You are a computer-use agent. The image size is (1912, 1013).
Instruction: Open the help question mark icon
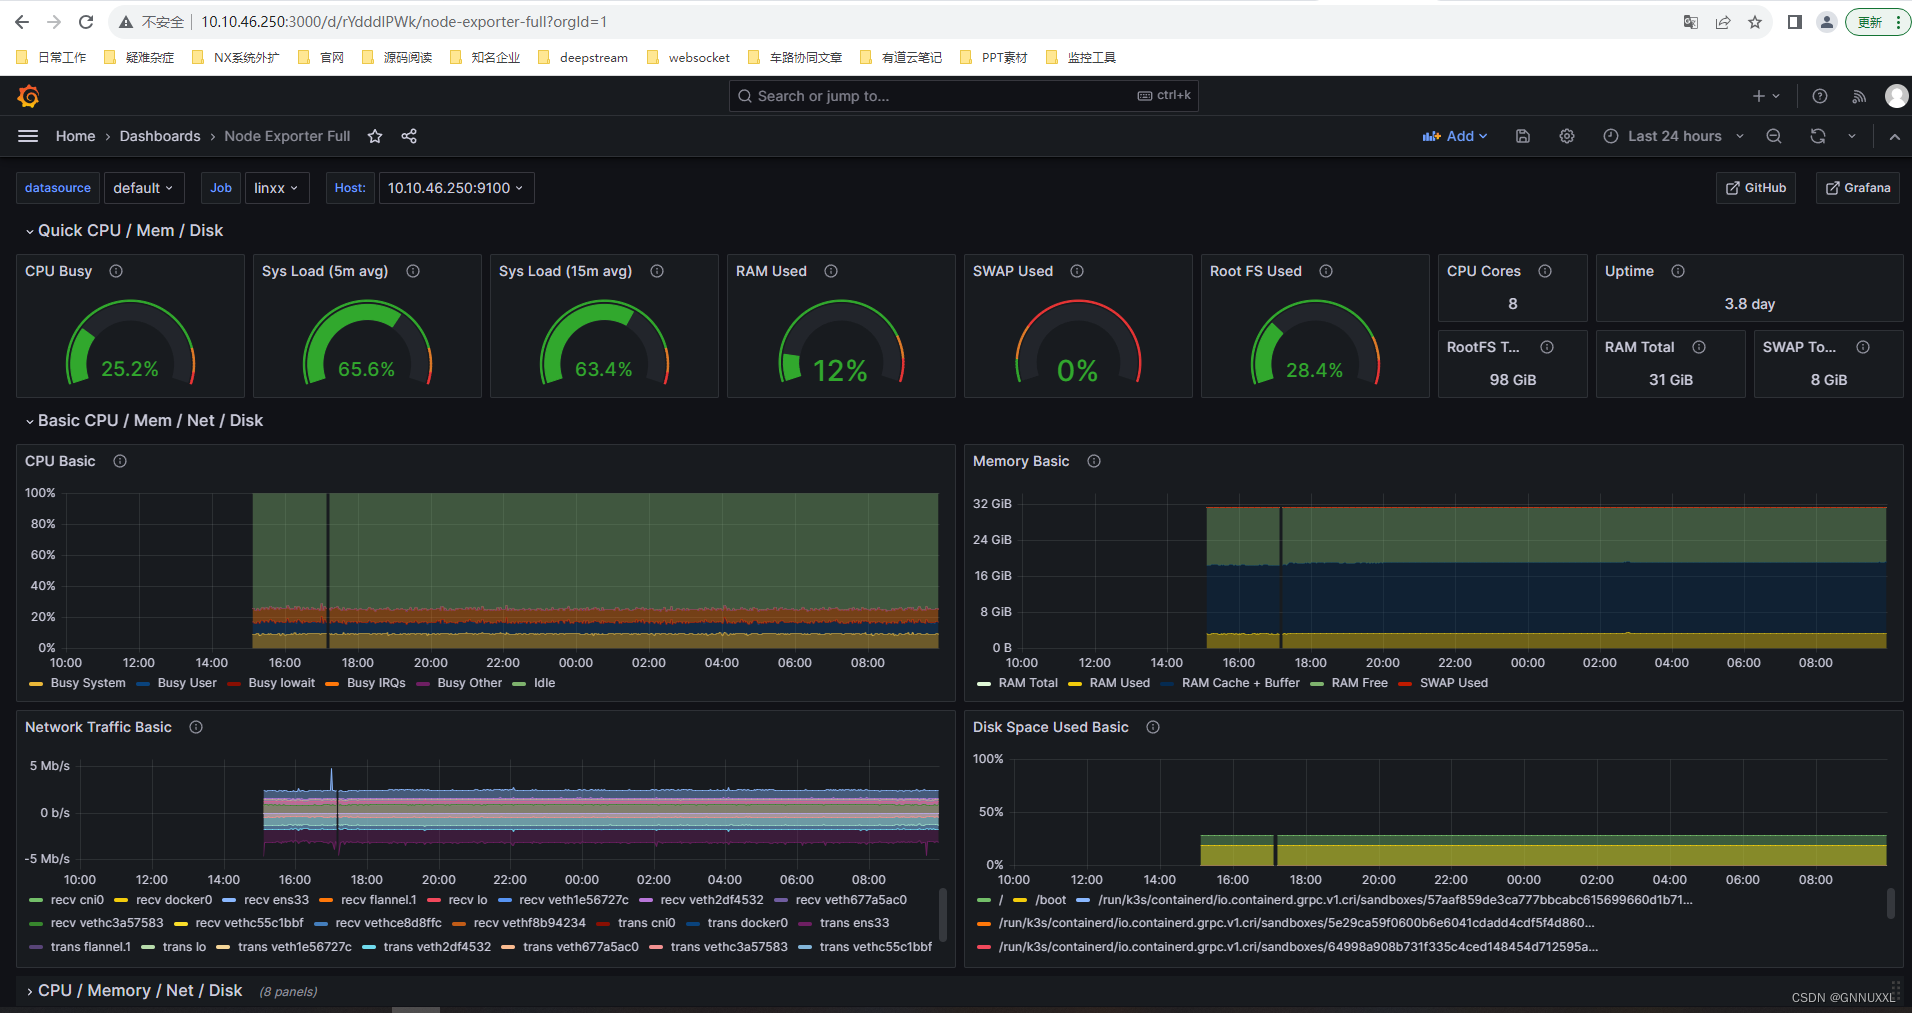coord(1820,96)
